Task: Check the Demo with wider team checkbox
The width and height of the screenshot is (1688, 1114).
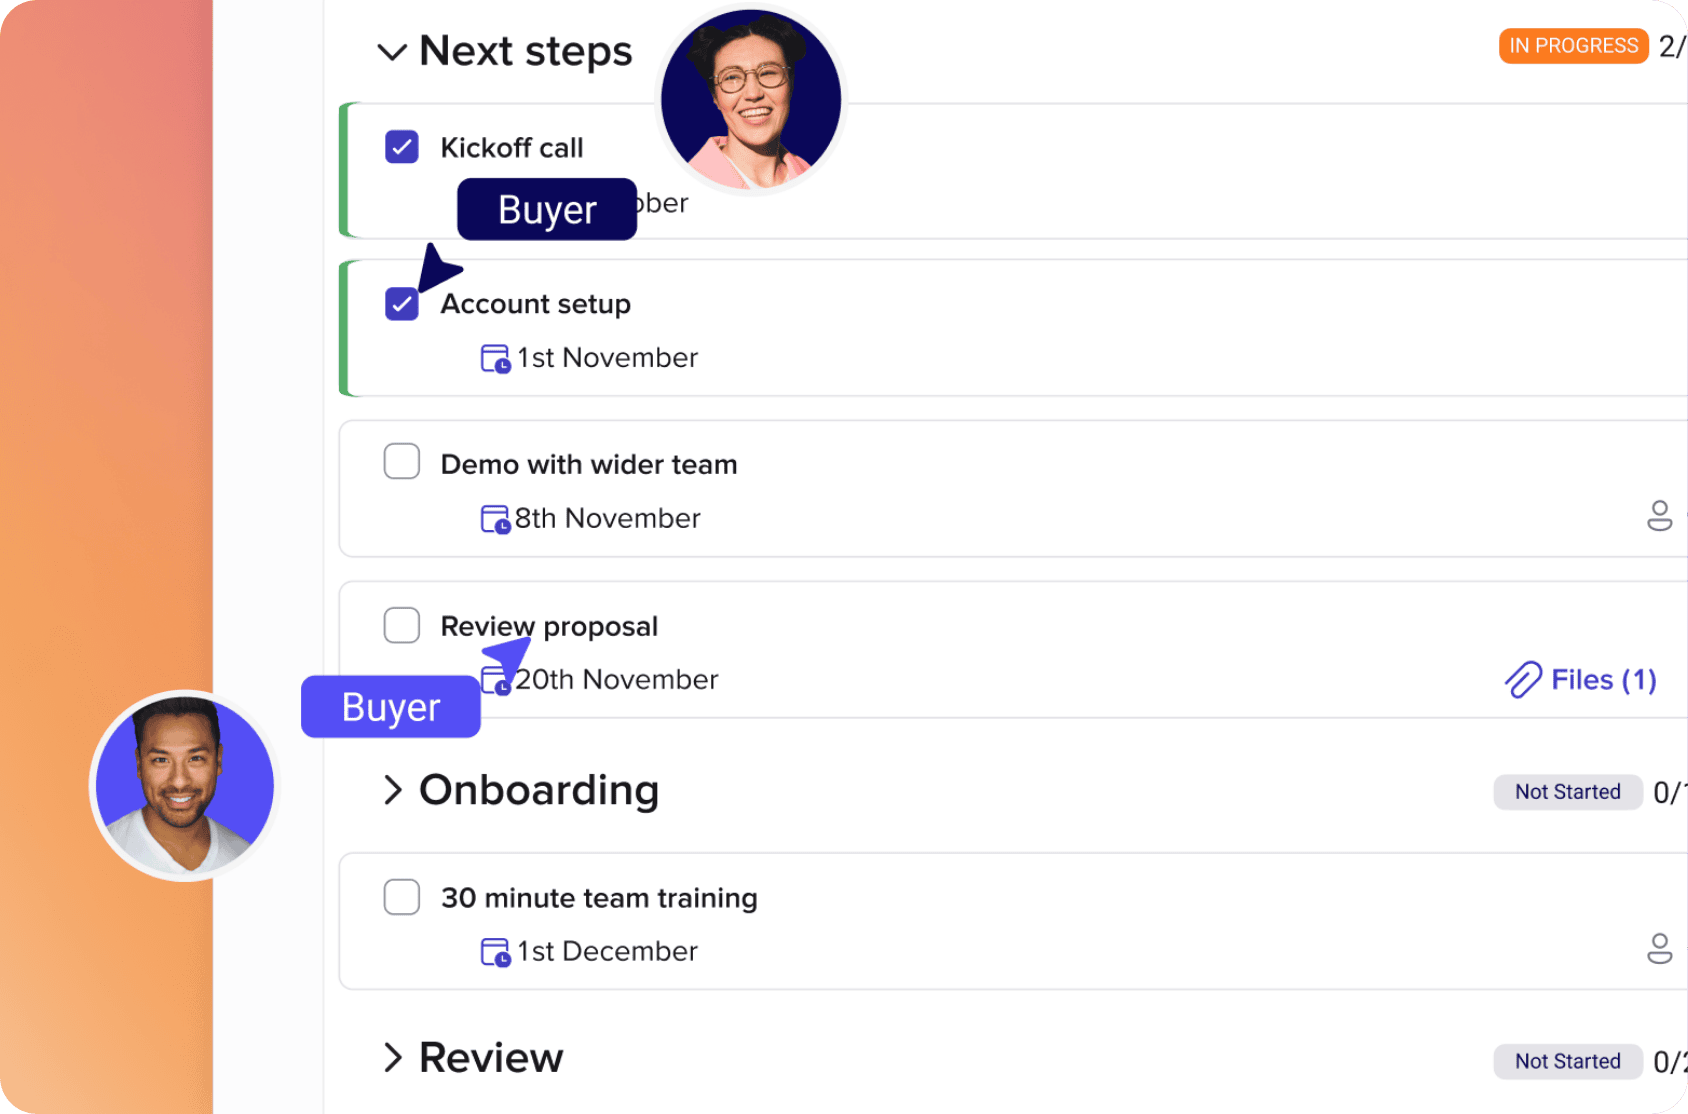Action: point(402,462)
